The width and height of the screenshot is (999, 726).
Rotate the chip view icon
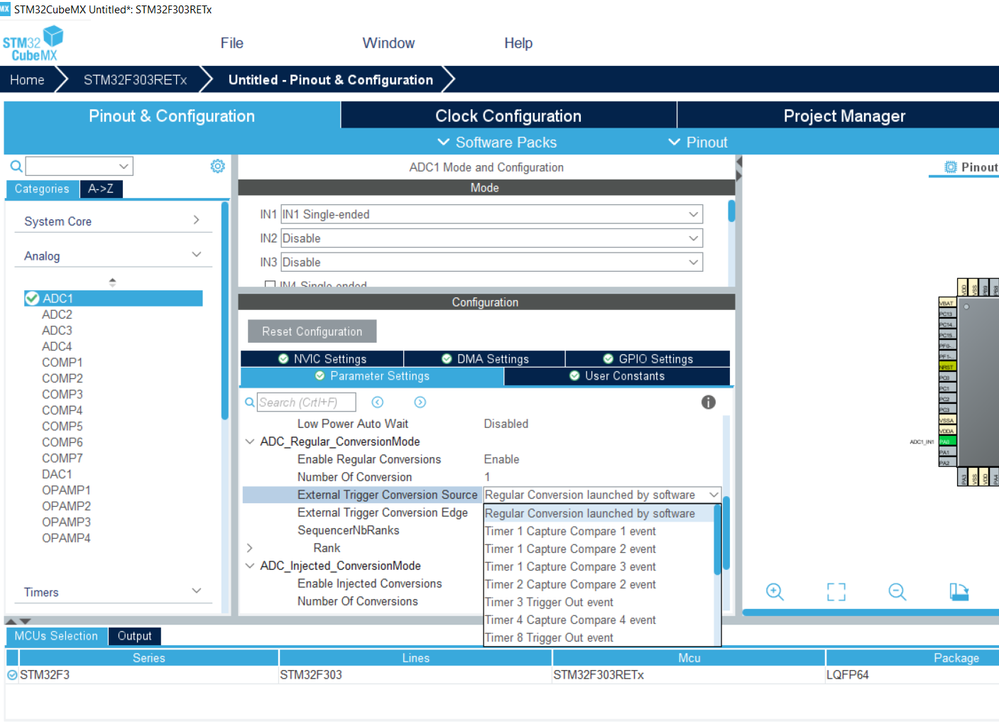pos(959,592)
